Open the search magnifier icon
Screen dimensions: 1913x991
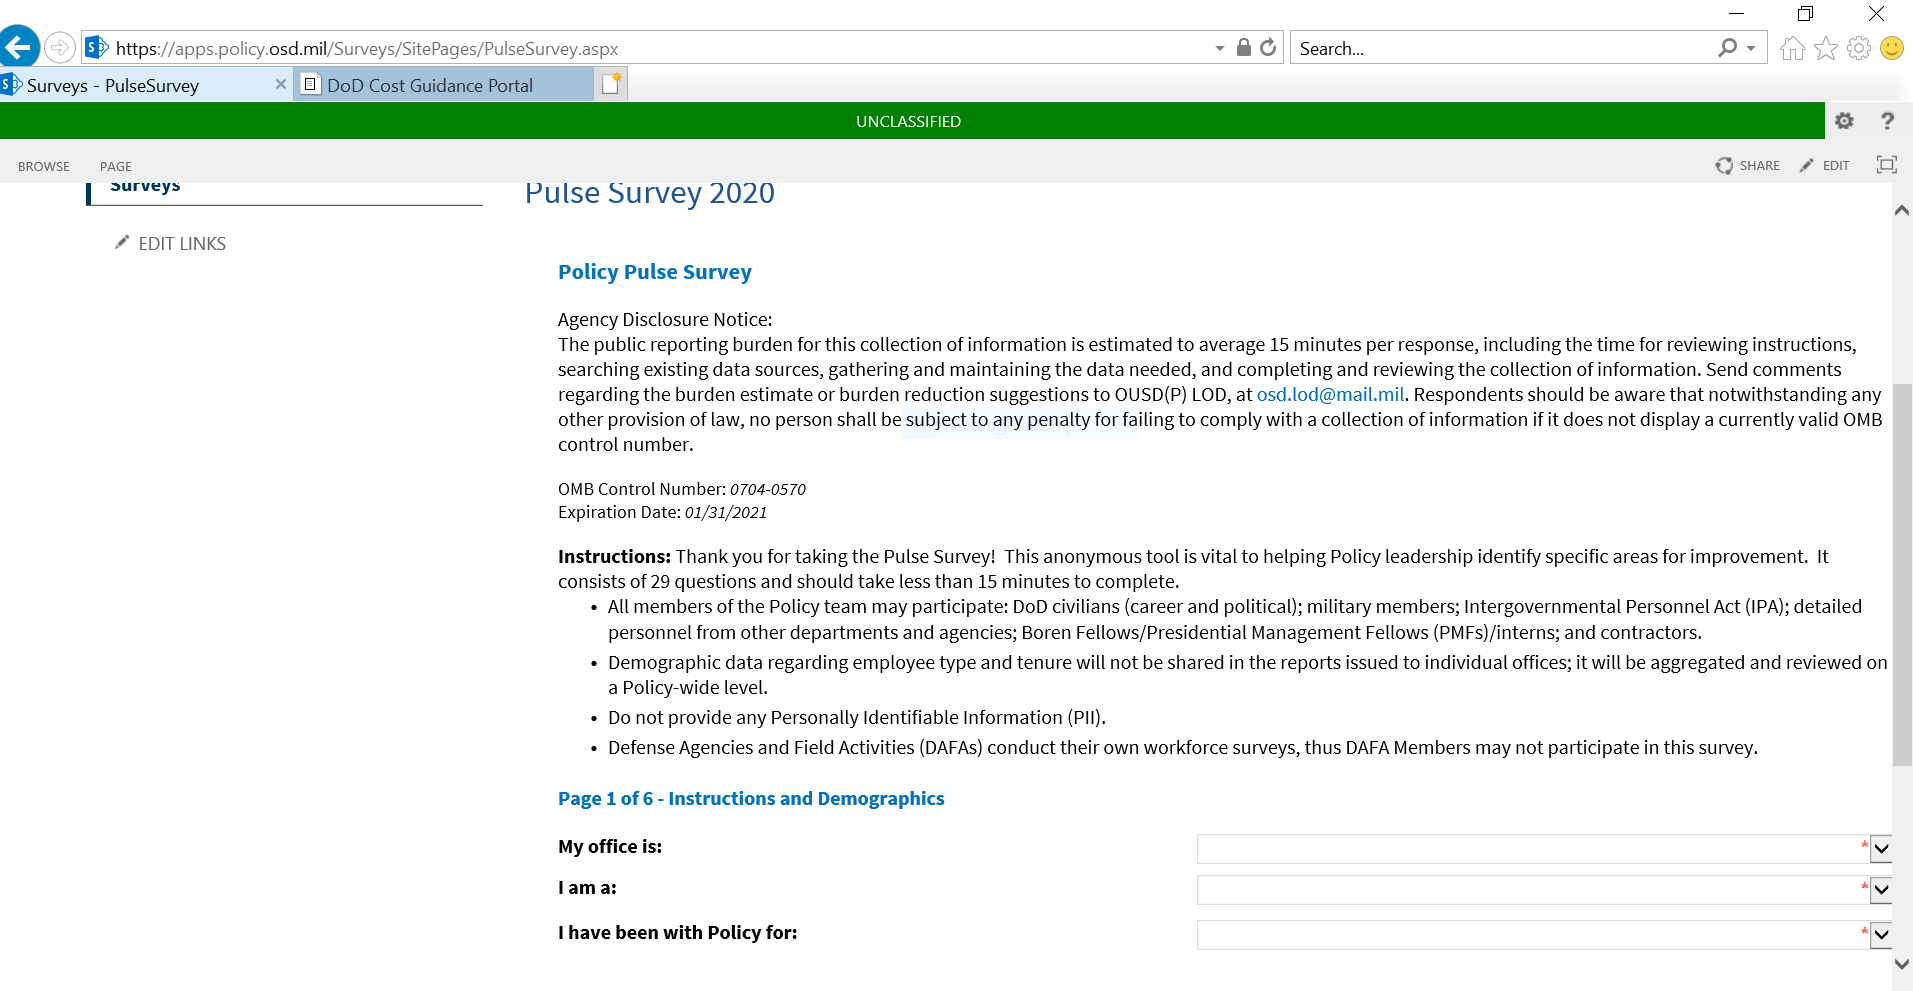tap(1727, 48)
